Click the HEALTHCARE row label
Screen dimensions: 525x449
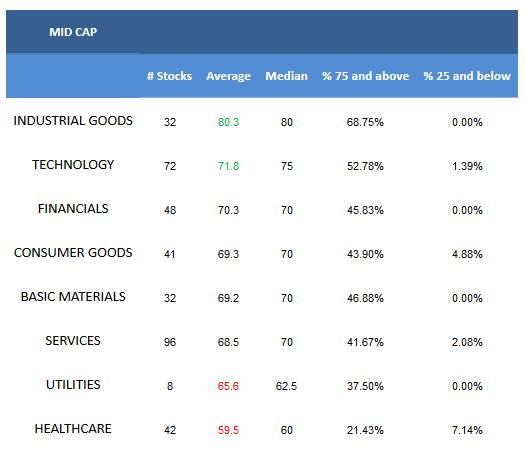pos(73,429)
